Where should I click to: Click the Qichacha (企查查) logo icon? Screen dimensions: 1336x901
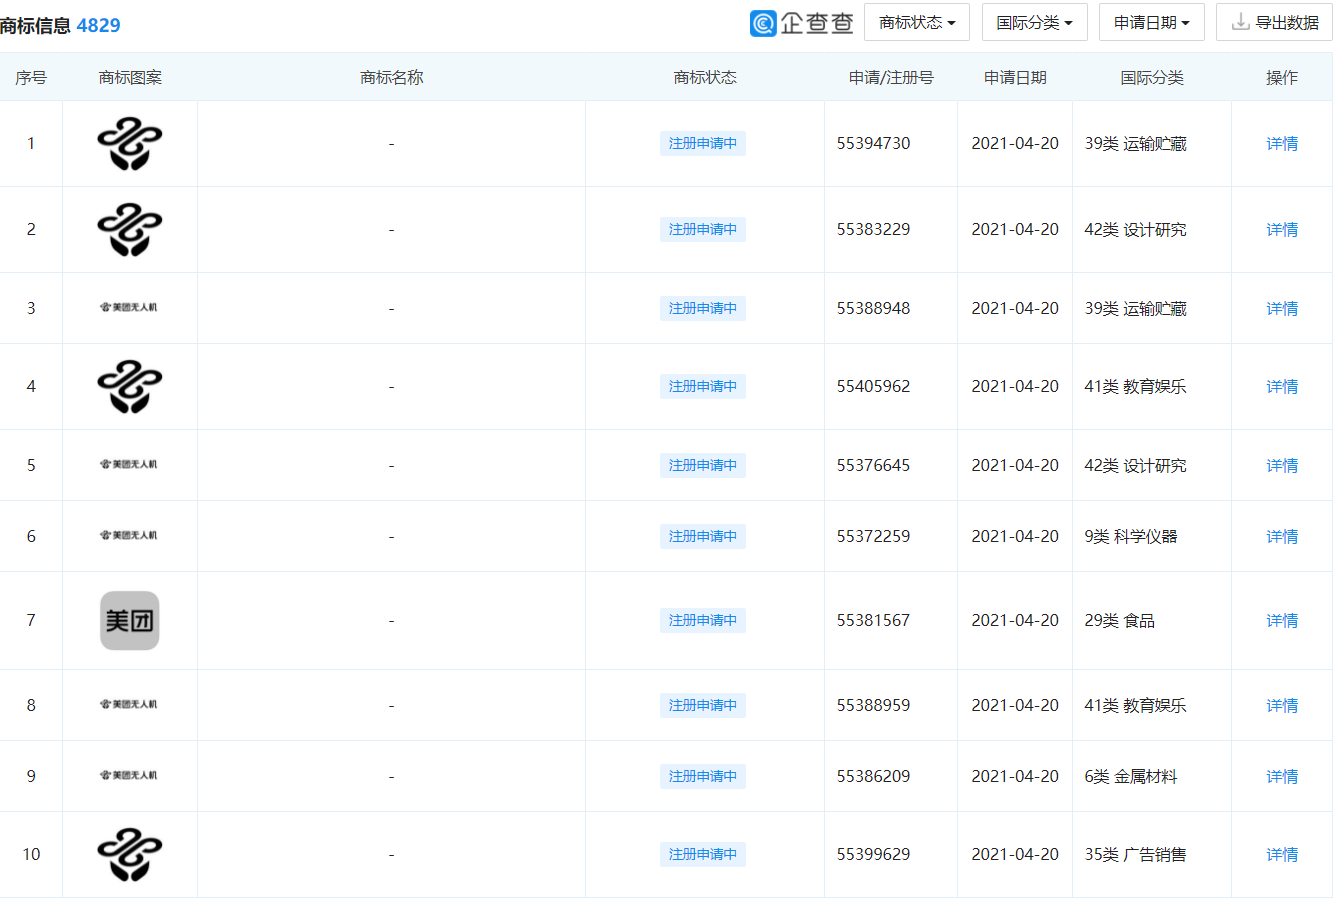(x=761, y=21)
